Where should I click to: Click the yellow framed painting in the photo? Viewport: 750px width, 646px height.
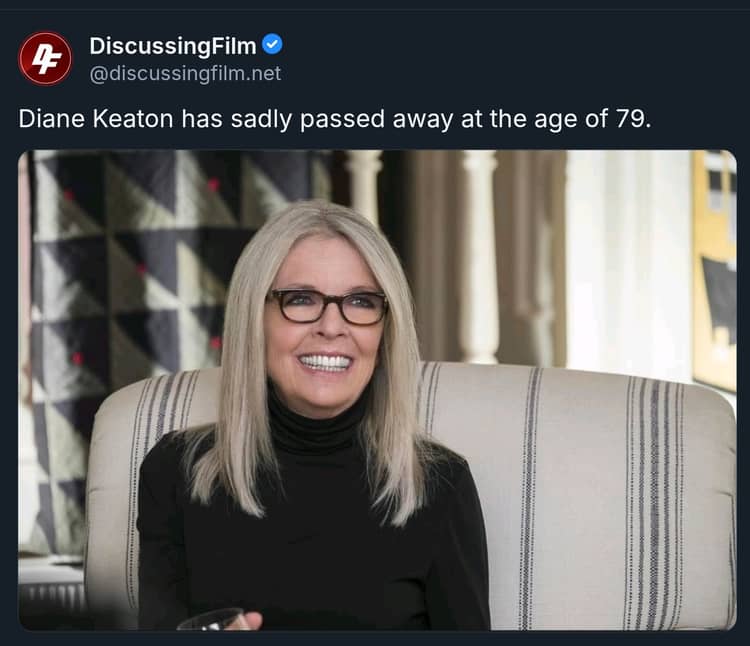tap(714, 270)
